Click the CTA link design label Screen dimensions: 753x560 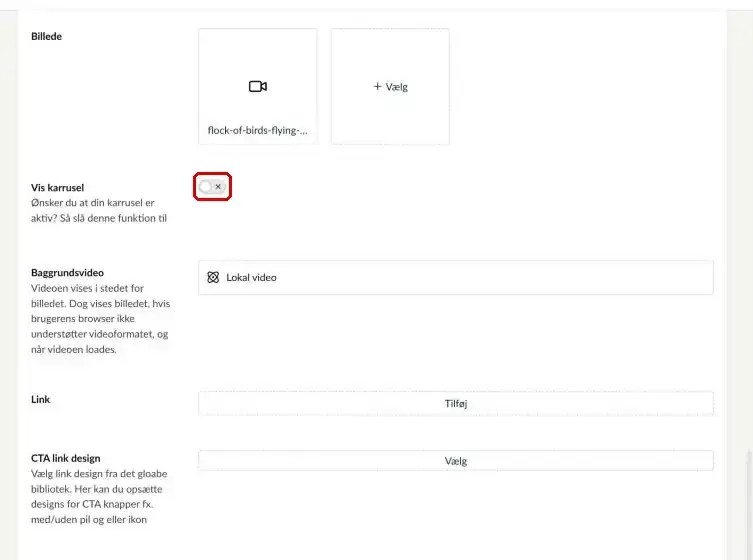tap(66, 458)
